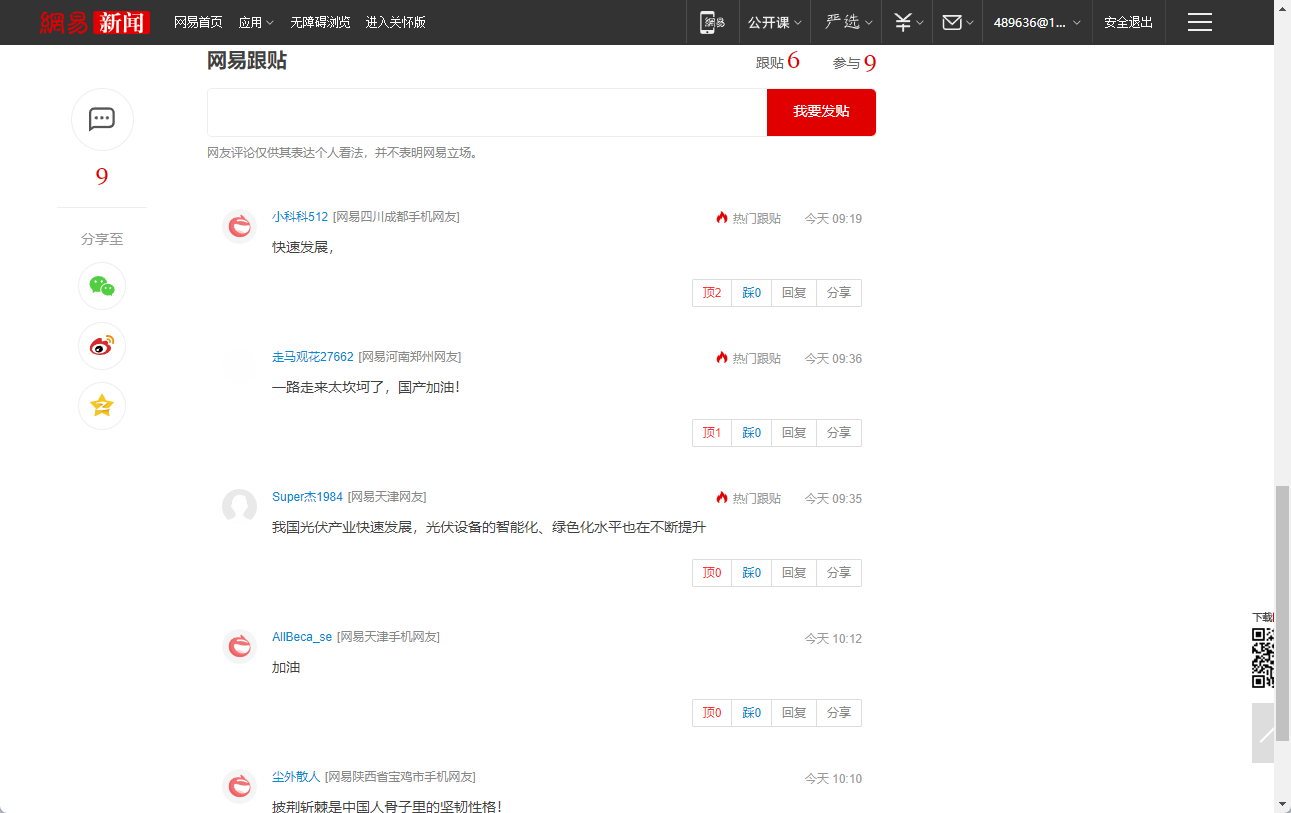This screenshot has width=1291, height=813.
Task: Expand the 严选 dropdown
Action: (x=849, y=22)
